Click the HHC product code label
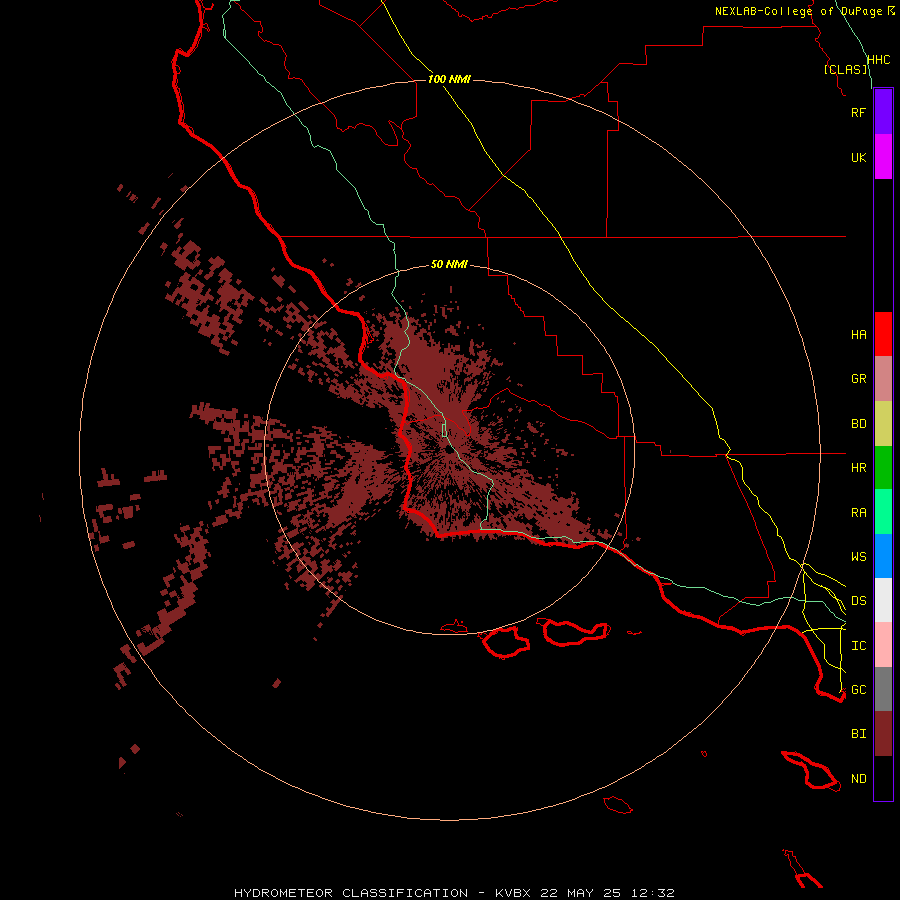Screen dimensions: 900x900 pos(878,60)
